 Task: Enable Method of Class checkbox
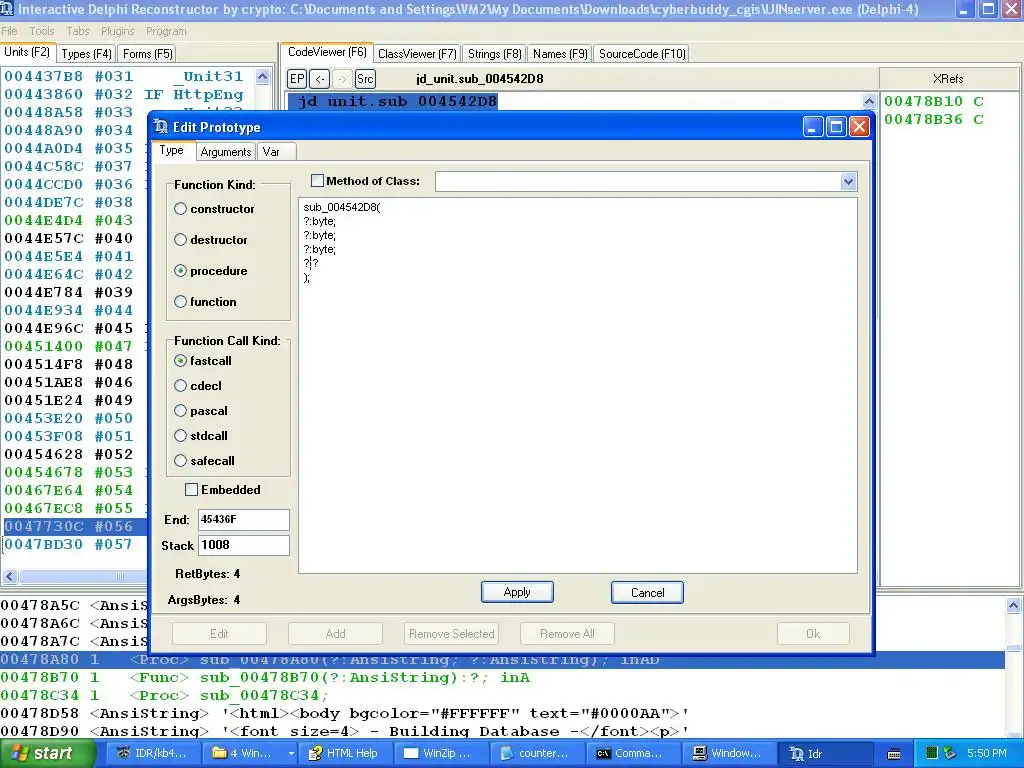[317, 181]
